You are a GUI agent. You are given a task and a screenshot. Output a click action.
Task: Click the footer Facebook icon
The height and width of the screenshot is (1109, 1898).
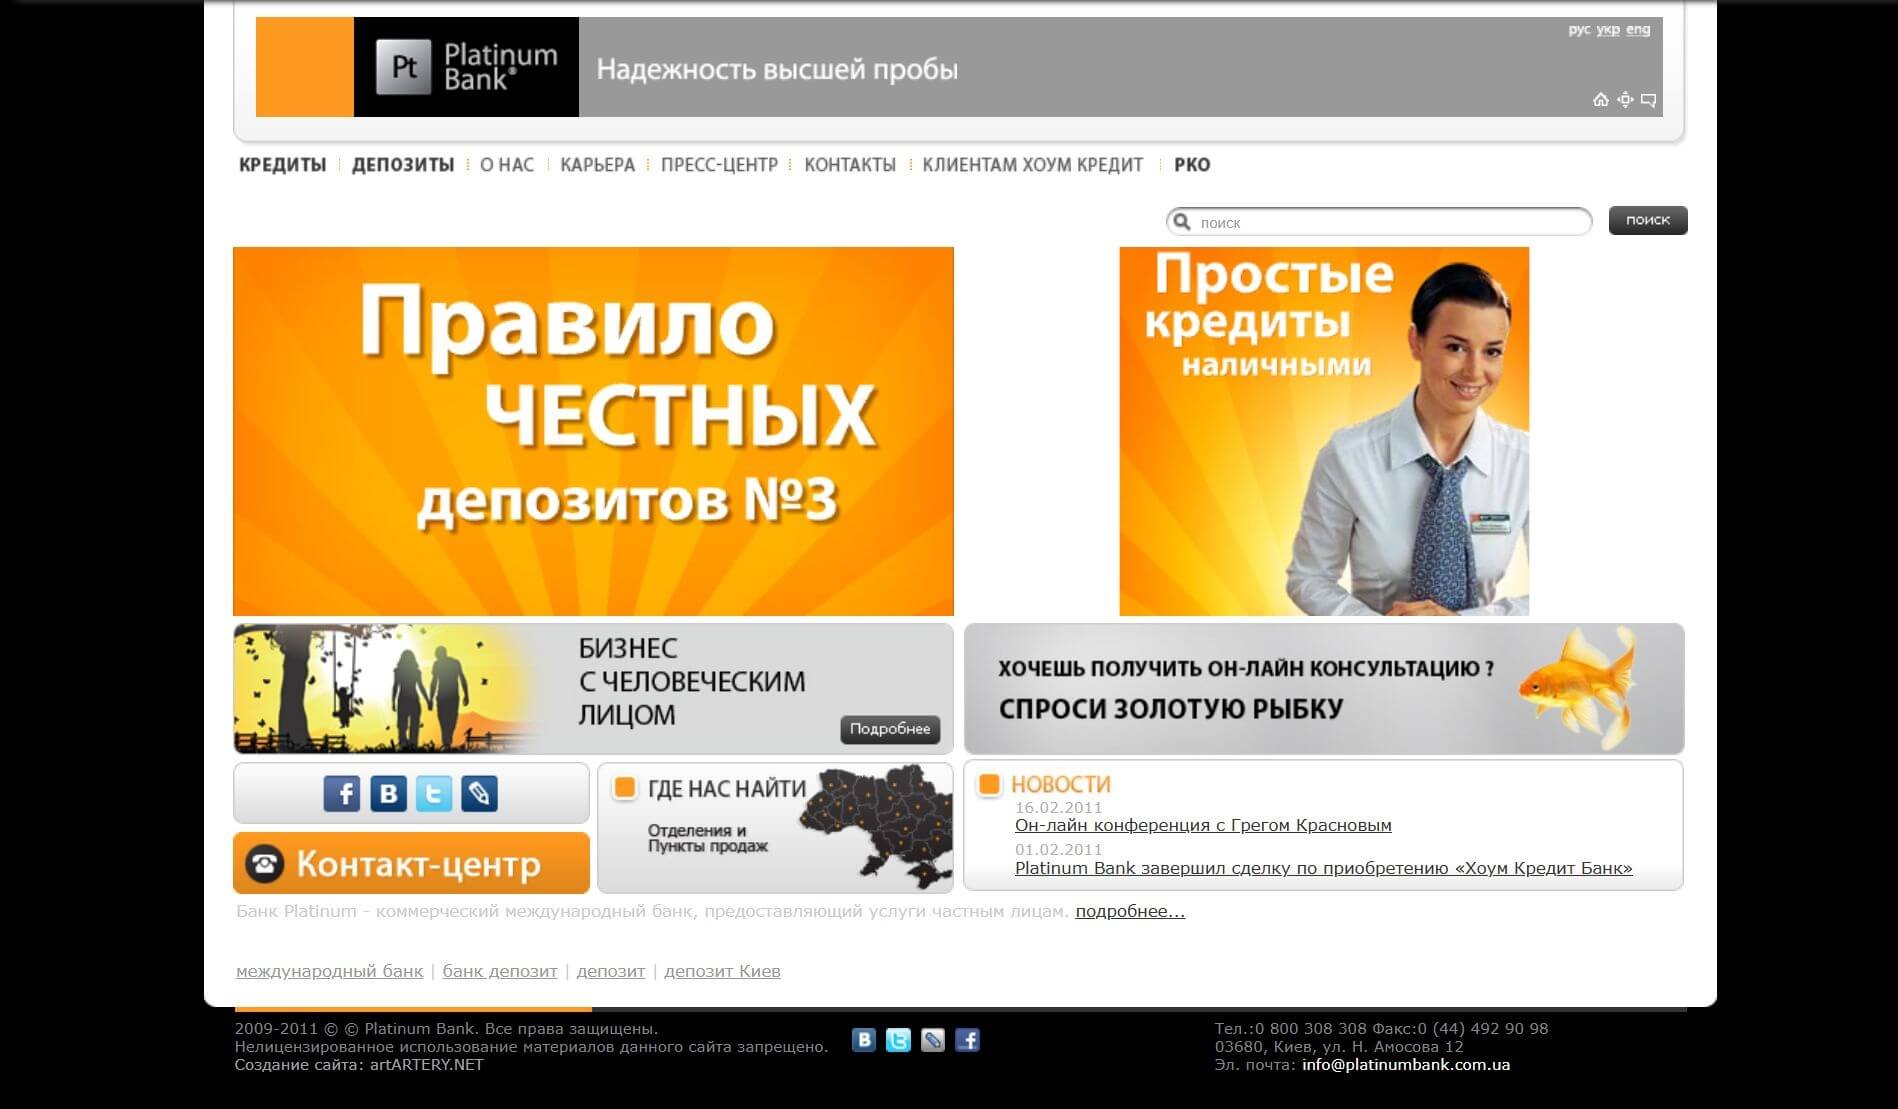967,1040
